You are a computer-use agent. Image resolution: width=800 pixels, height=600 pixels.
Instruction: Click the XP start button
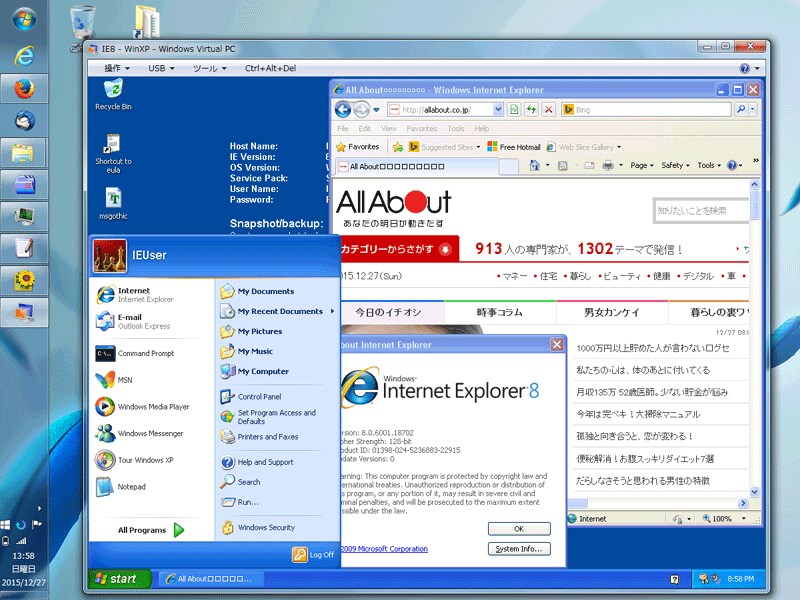[x=120, y=579]
